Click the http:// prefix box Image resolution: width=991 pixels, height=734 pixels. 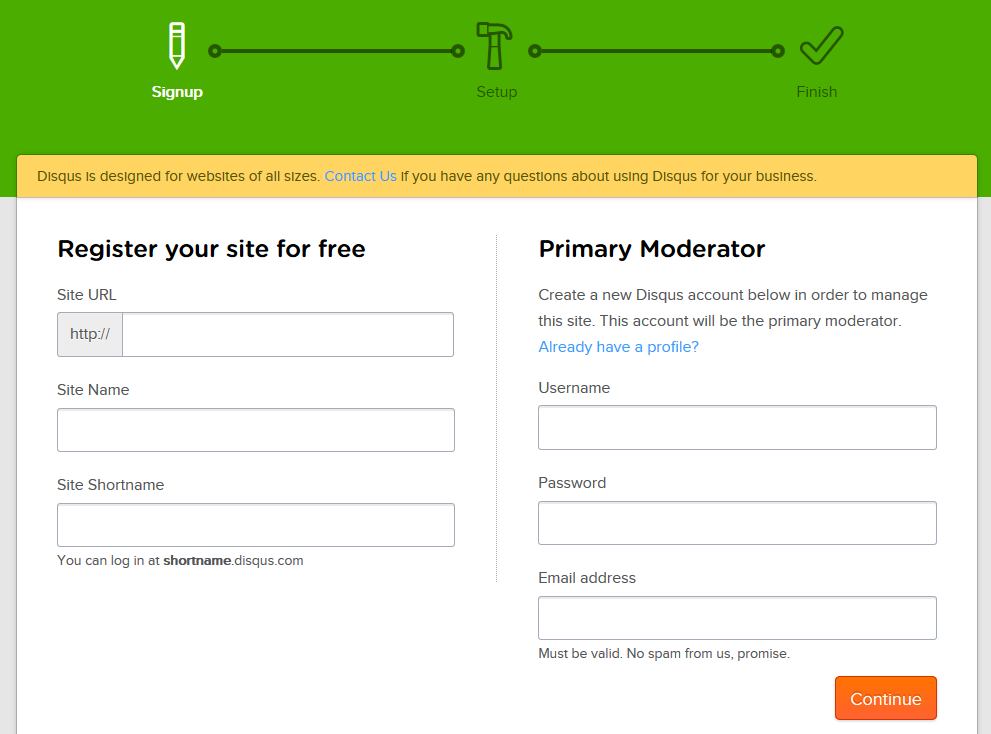[90, 334]
